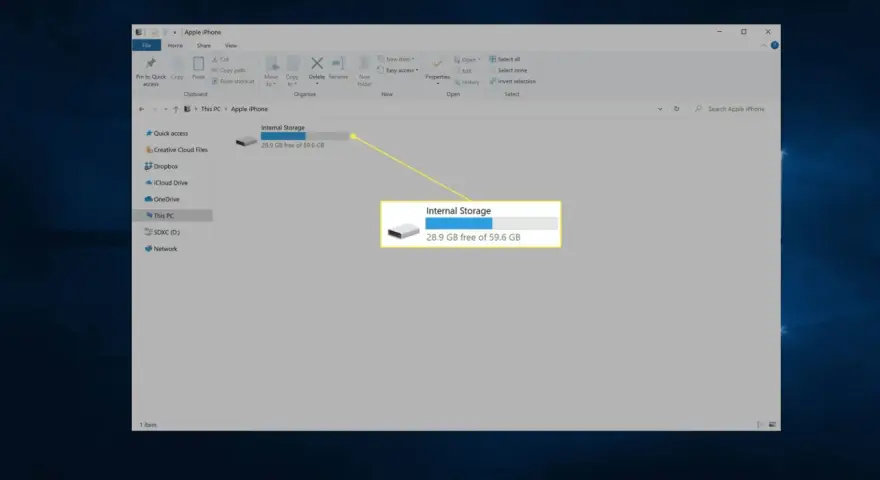
Task: Select Network in the navigation pane
Action: point(161,249)
